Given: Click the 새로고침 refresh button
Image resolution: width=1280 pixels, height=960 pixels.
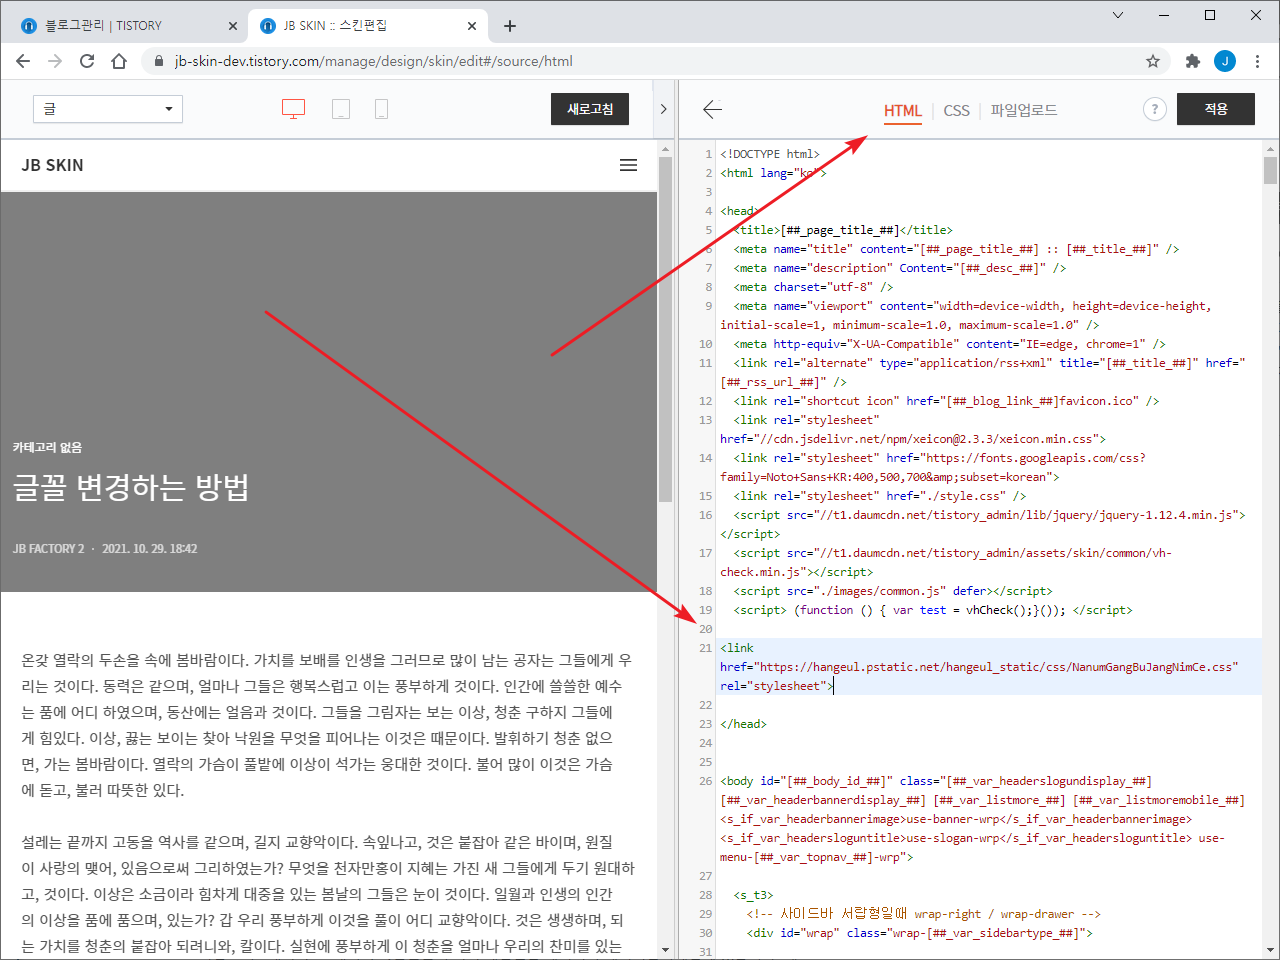Looking at the screenshot, I should click(590, 109).
